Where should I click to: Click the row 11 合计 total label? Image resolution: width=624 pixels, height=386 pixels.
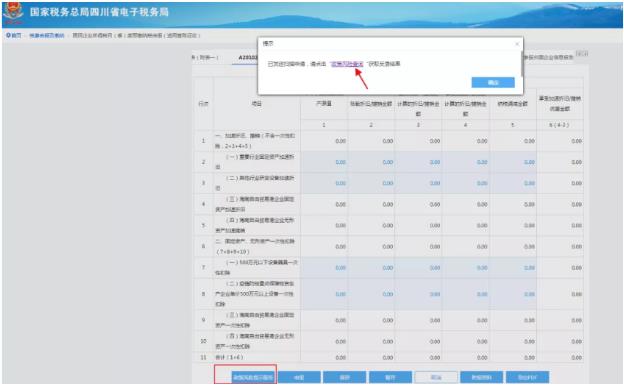coord(229,357)
